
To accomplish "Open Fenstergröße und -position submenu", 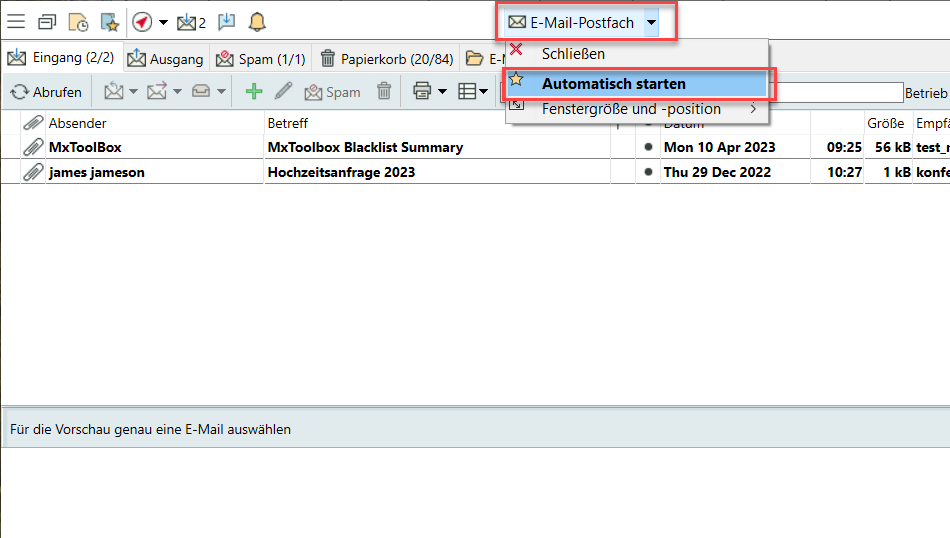I will click(631, 109).
